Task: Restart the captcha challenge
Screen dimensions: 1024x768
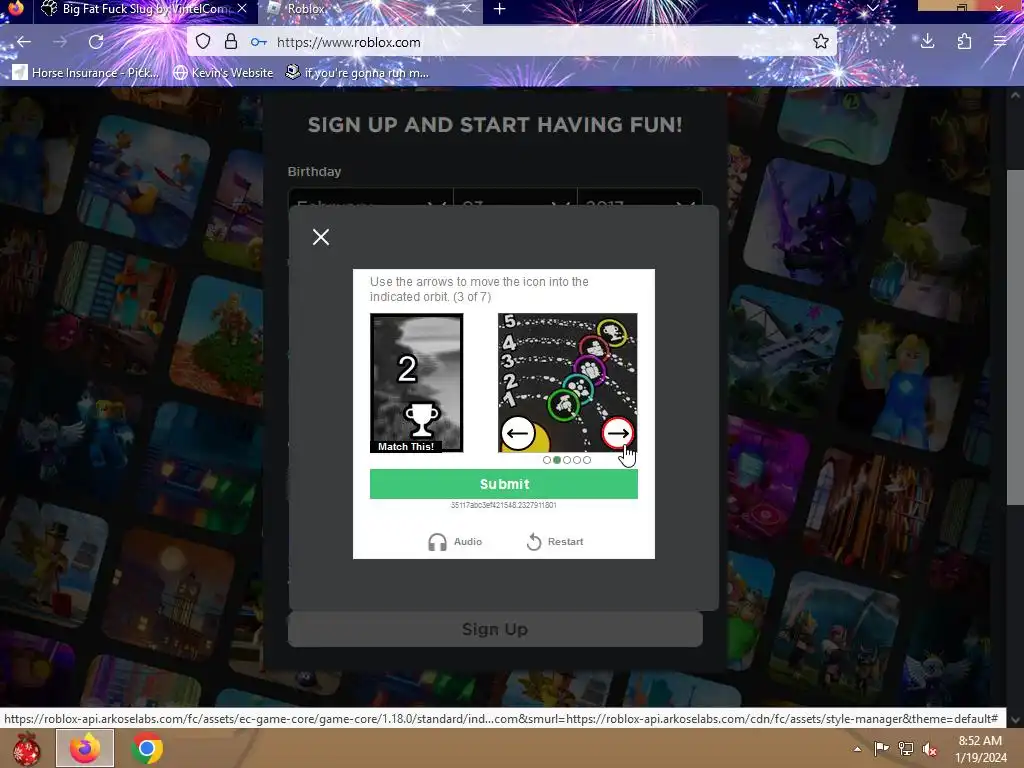Action: click(x=555, y=541)
